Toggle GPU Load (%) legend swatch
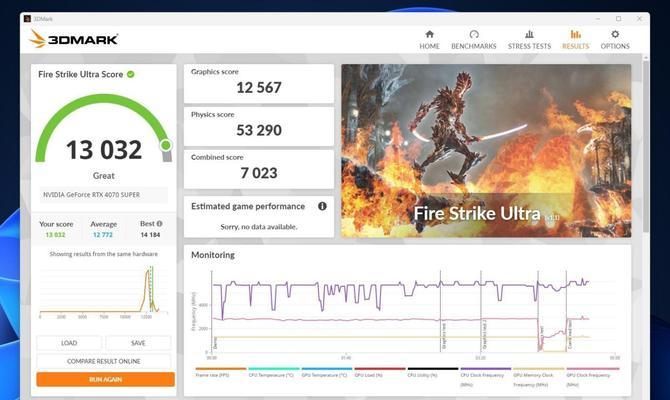Screen dimensions: 670x400 [380, 368]
